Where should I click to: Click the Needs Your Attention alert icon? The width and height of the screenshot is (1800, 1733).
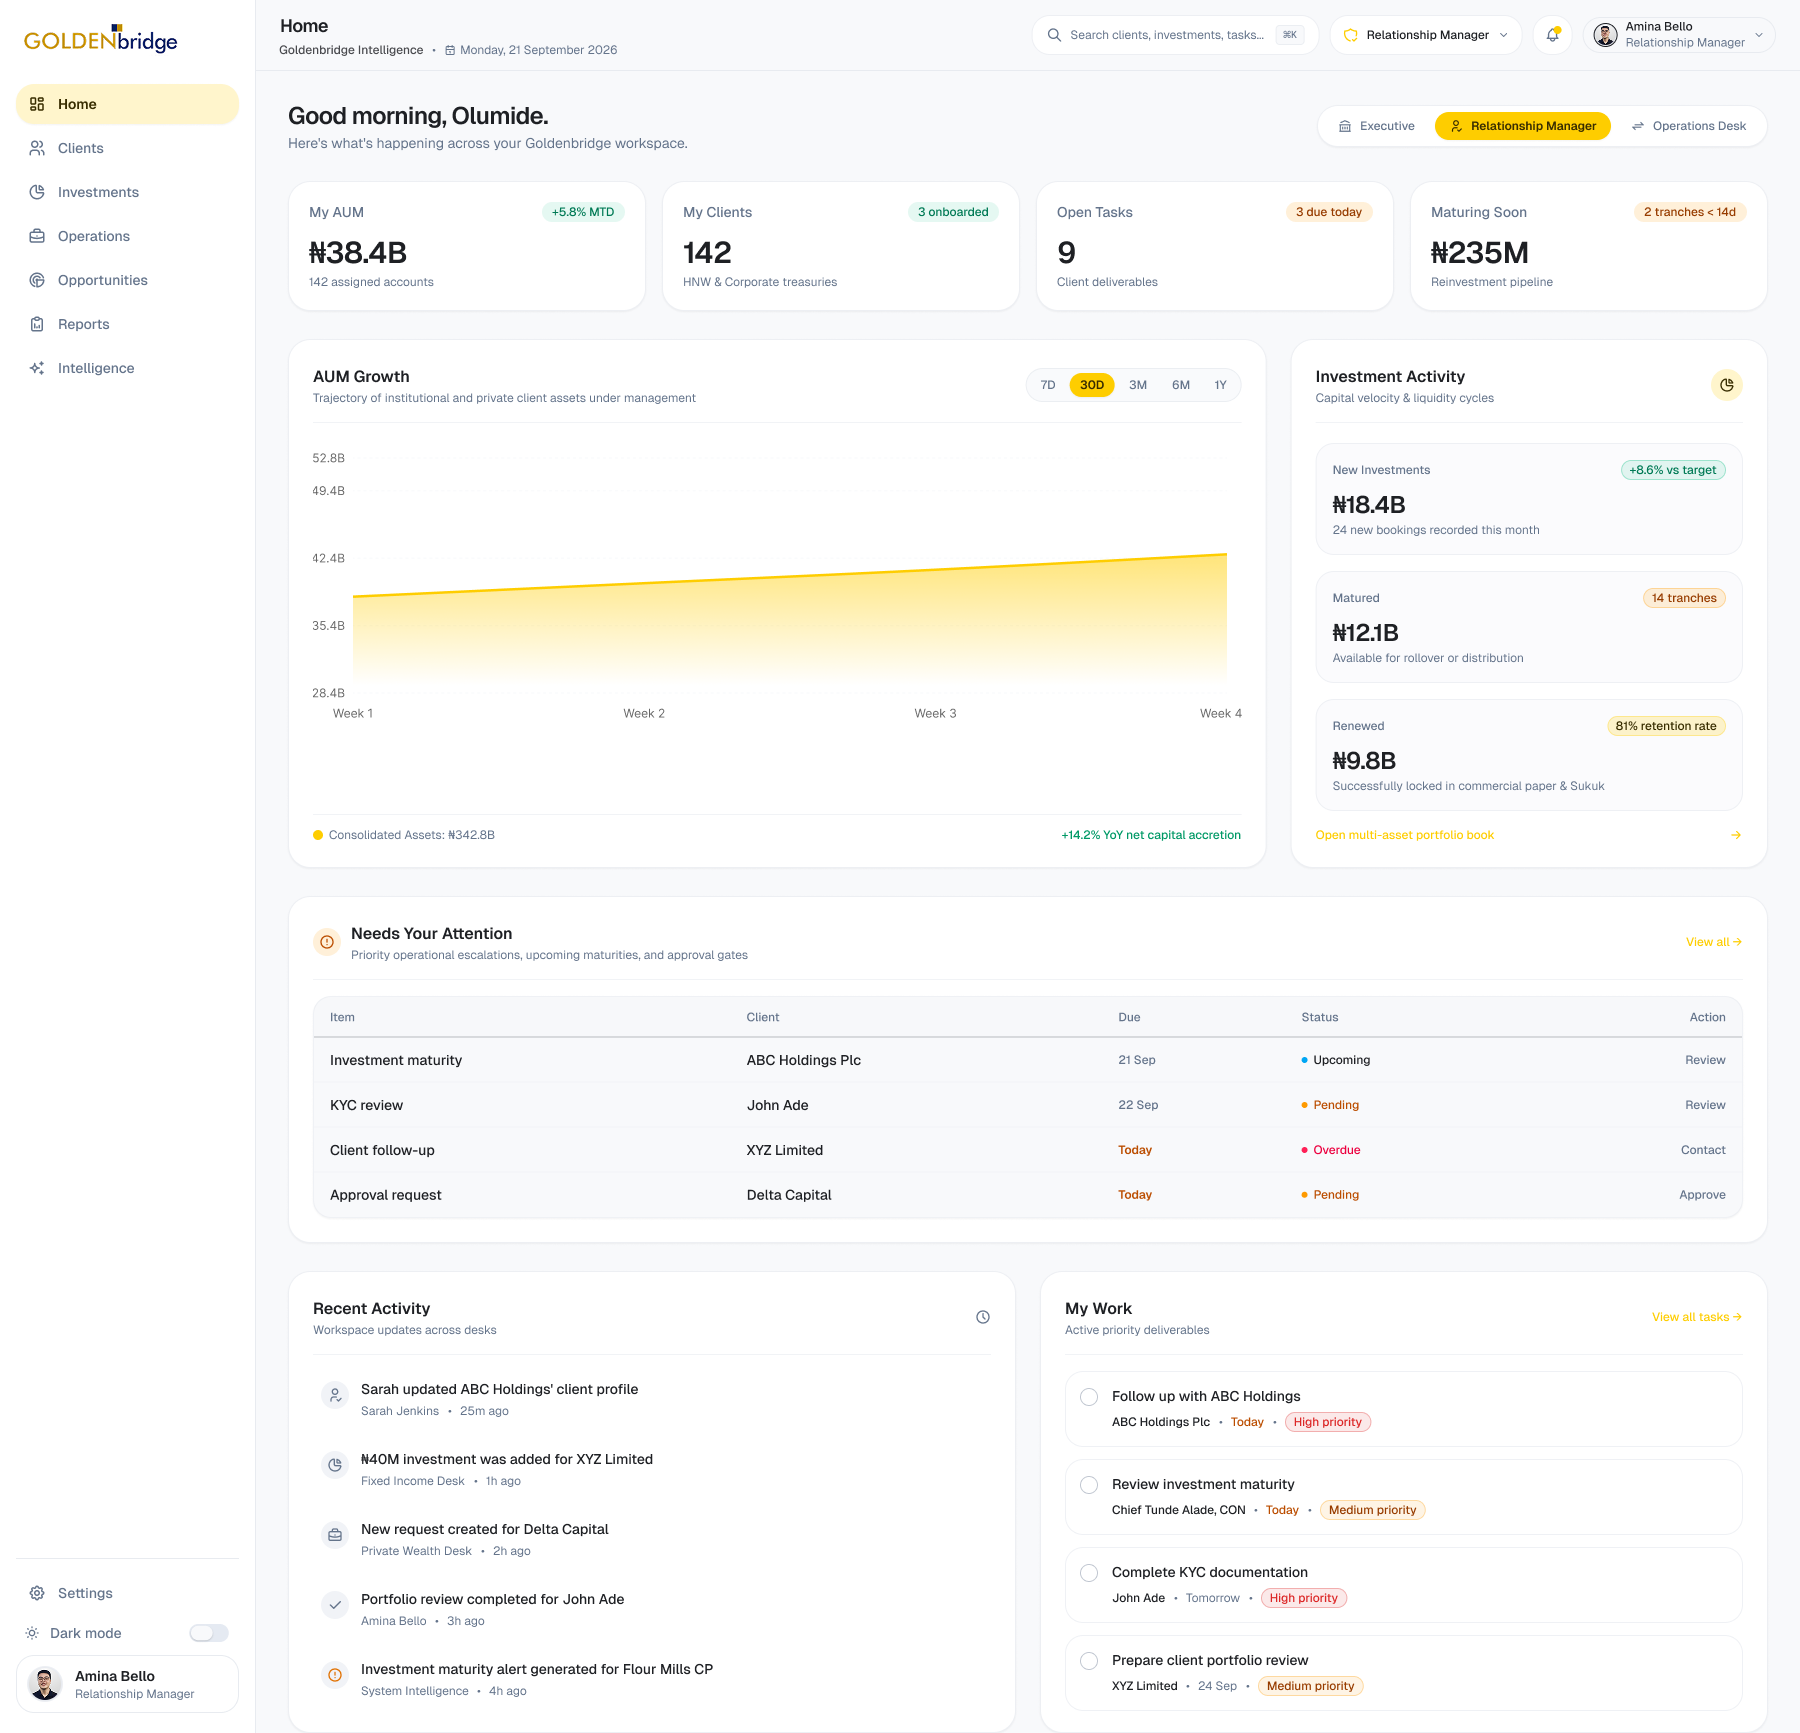coord(327,942)
